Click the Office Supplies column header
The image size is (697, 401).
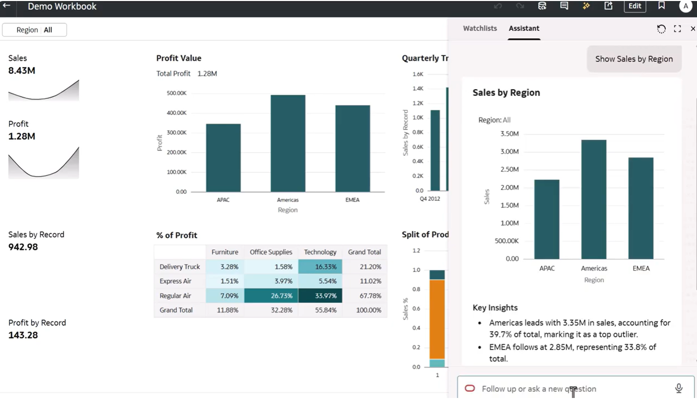271,252
